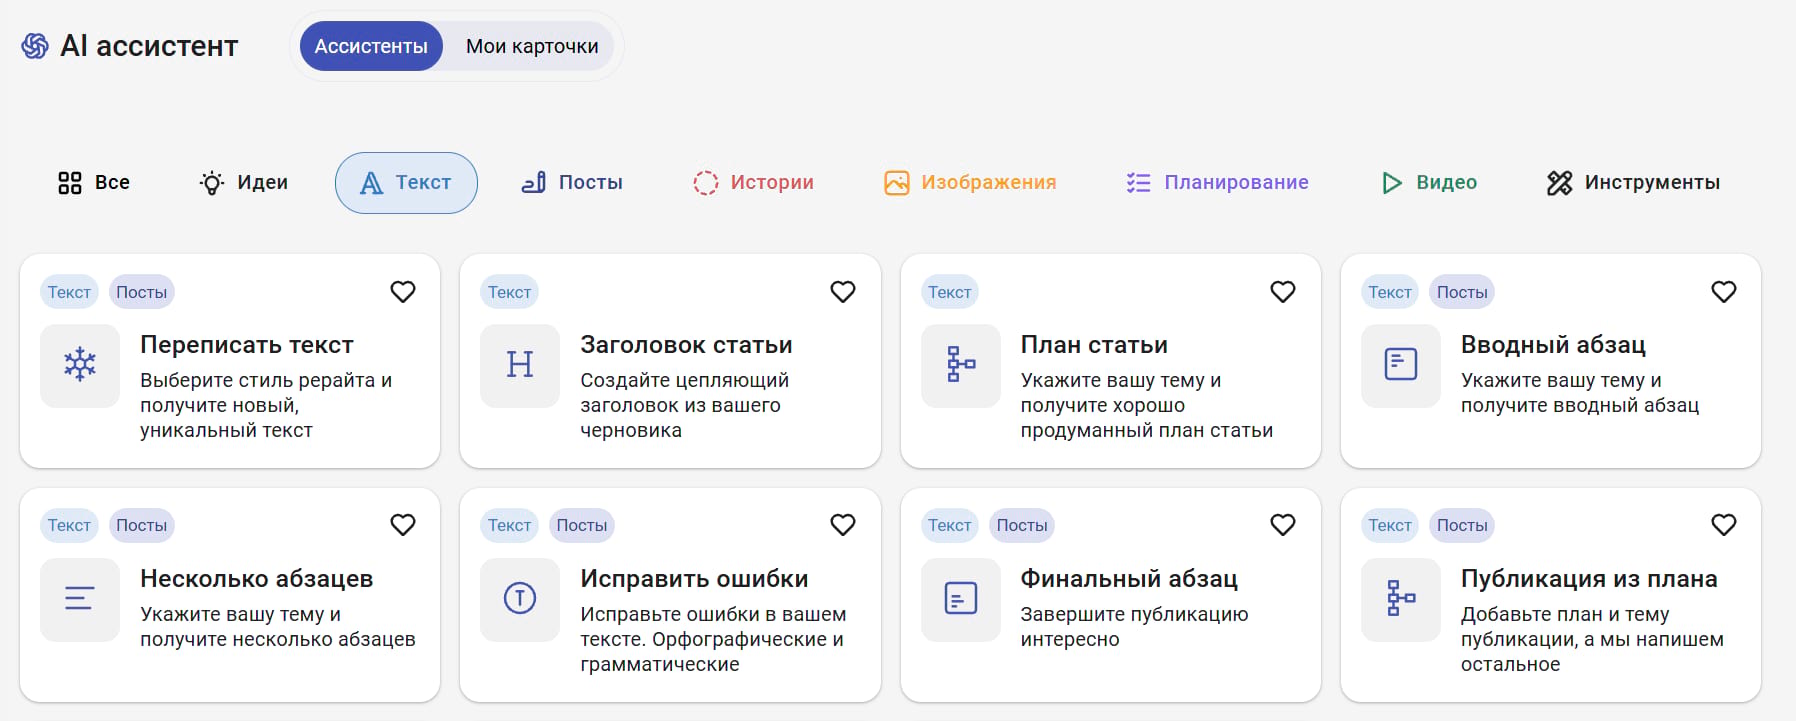Favorite the Финальный абзац card with heart
The width and height of the screenshot is (1796, 721).
pos(1283,525)
